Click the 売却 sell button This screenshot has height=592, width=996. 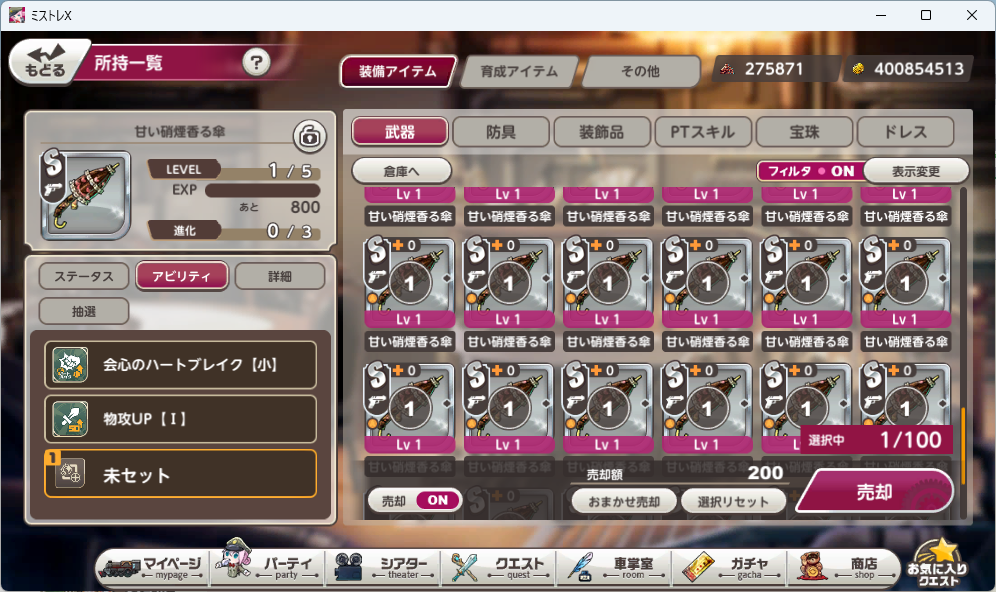click(874, 491)
